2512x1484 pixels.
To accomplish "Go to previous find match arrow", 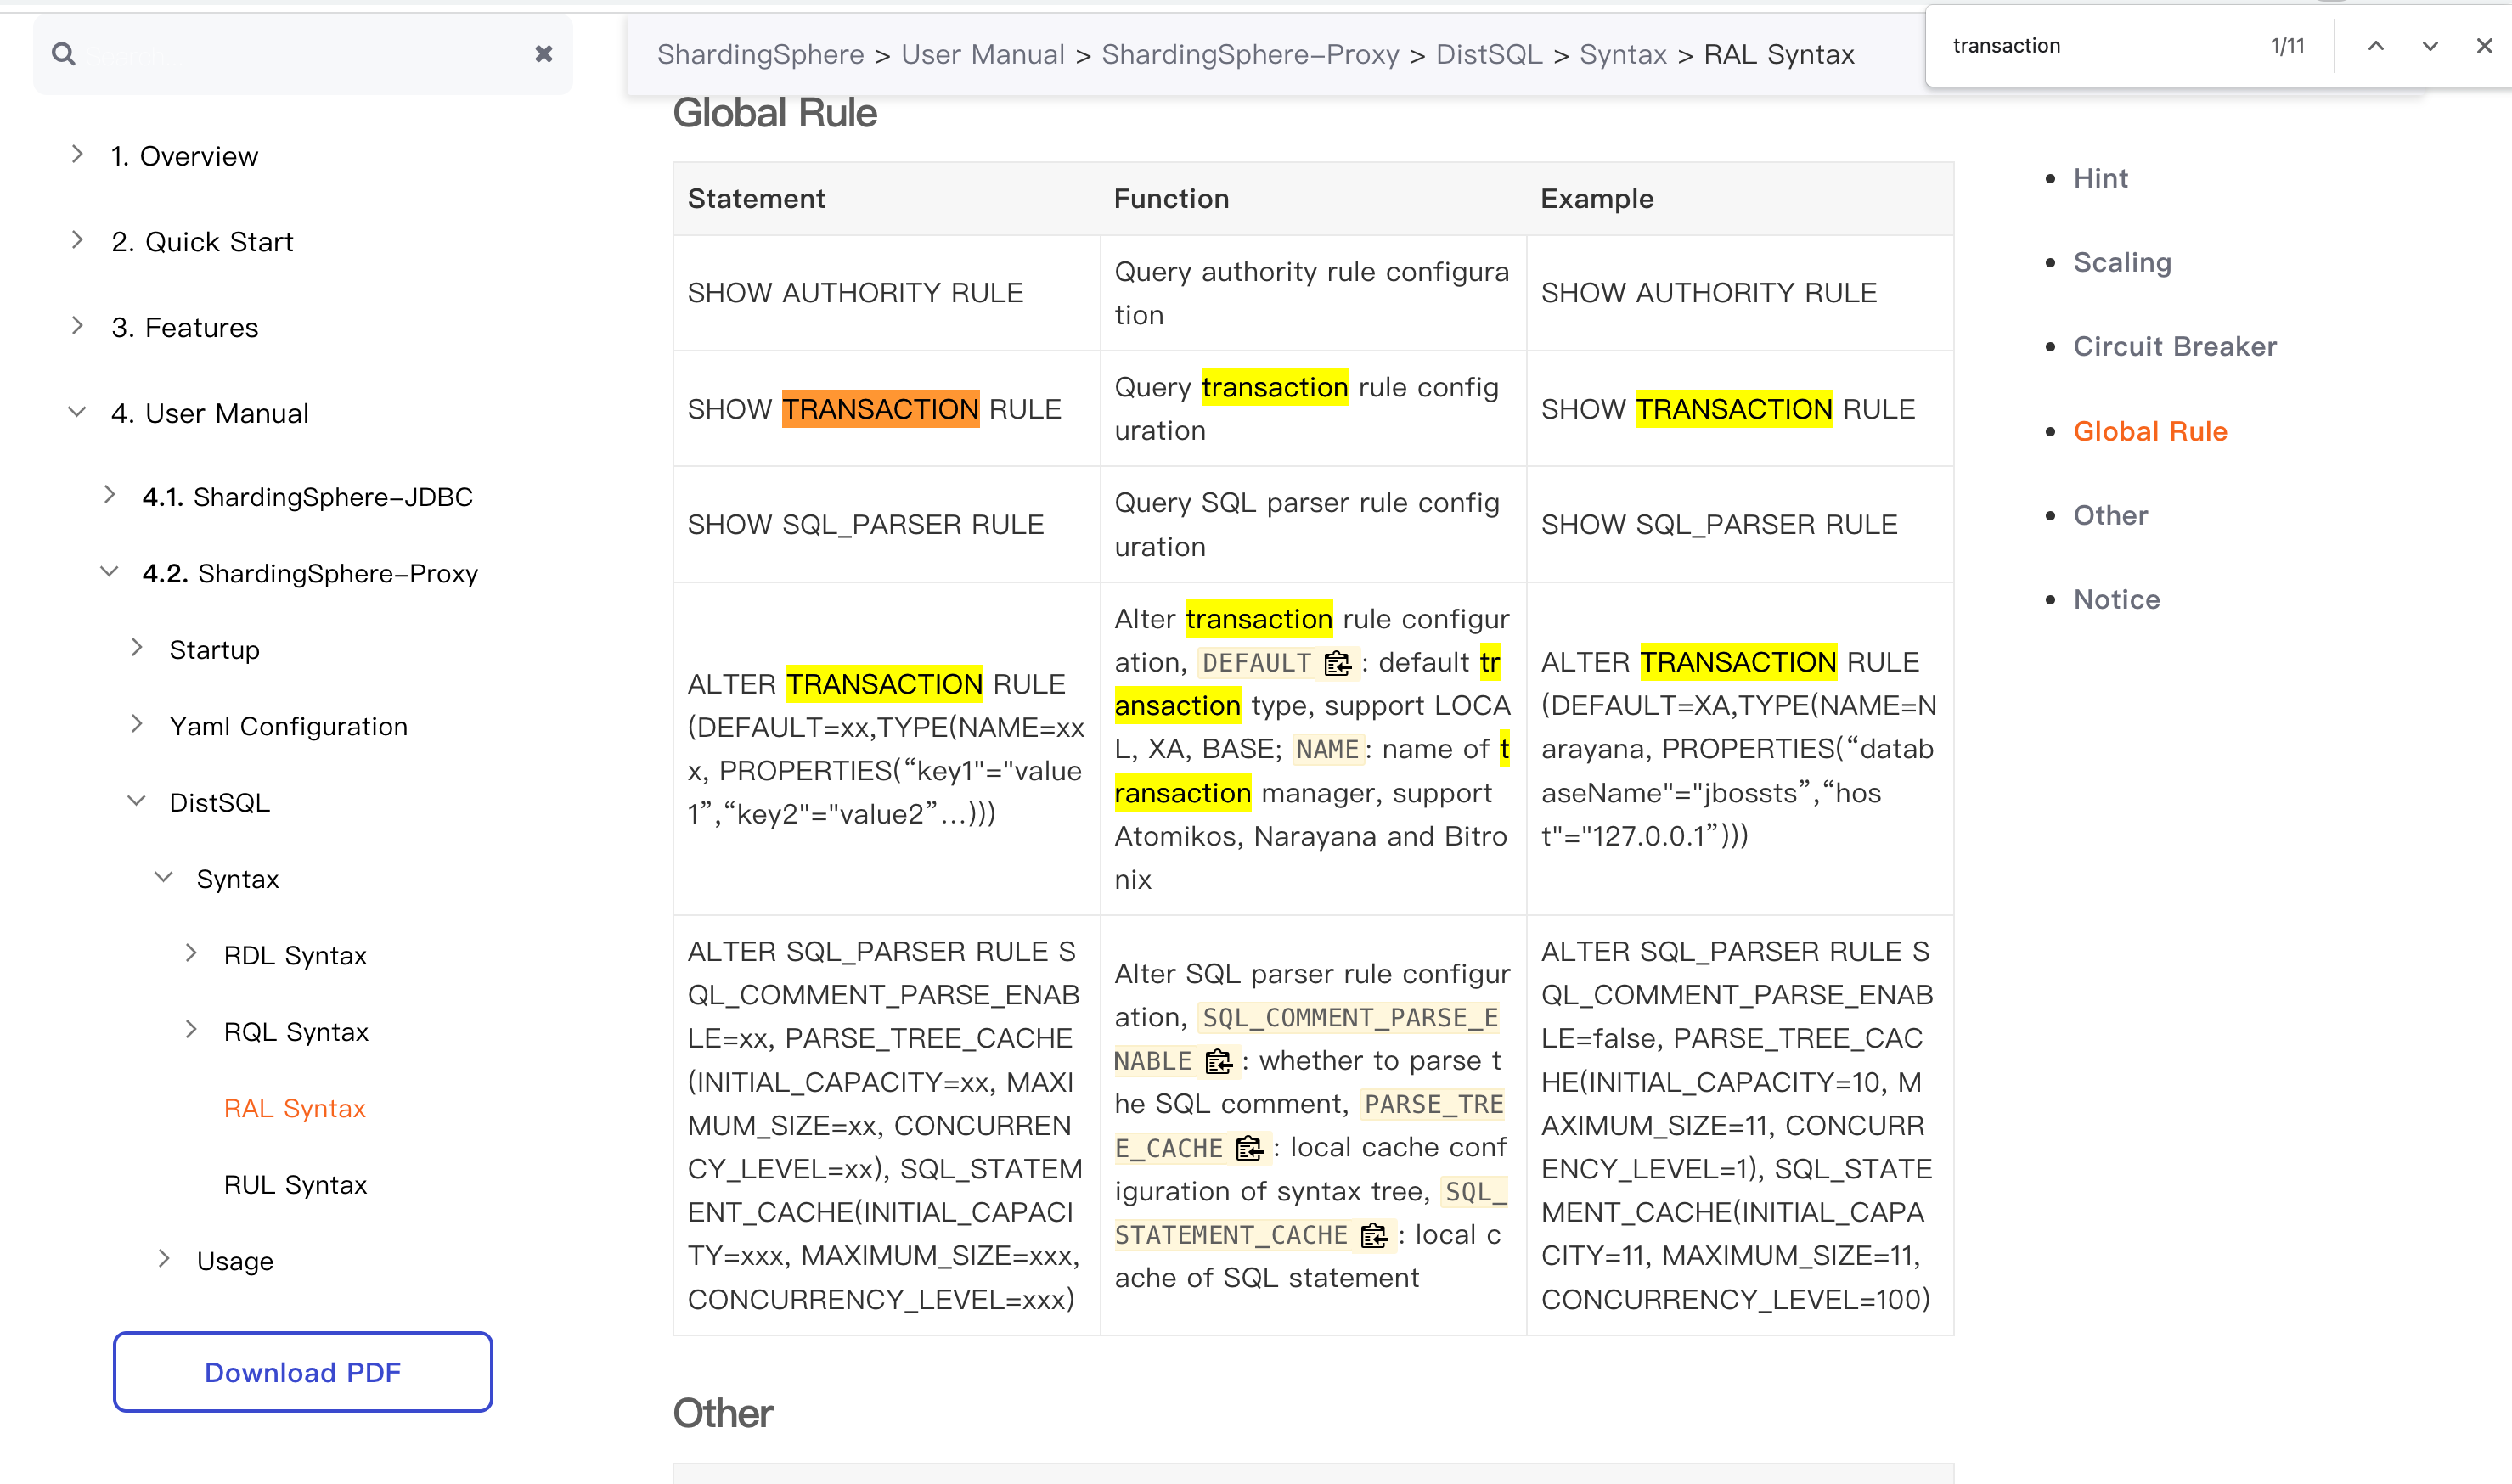I will (2376, 46).
